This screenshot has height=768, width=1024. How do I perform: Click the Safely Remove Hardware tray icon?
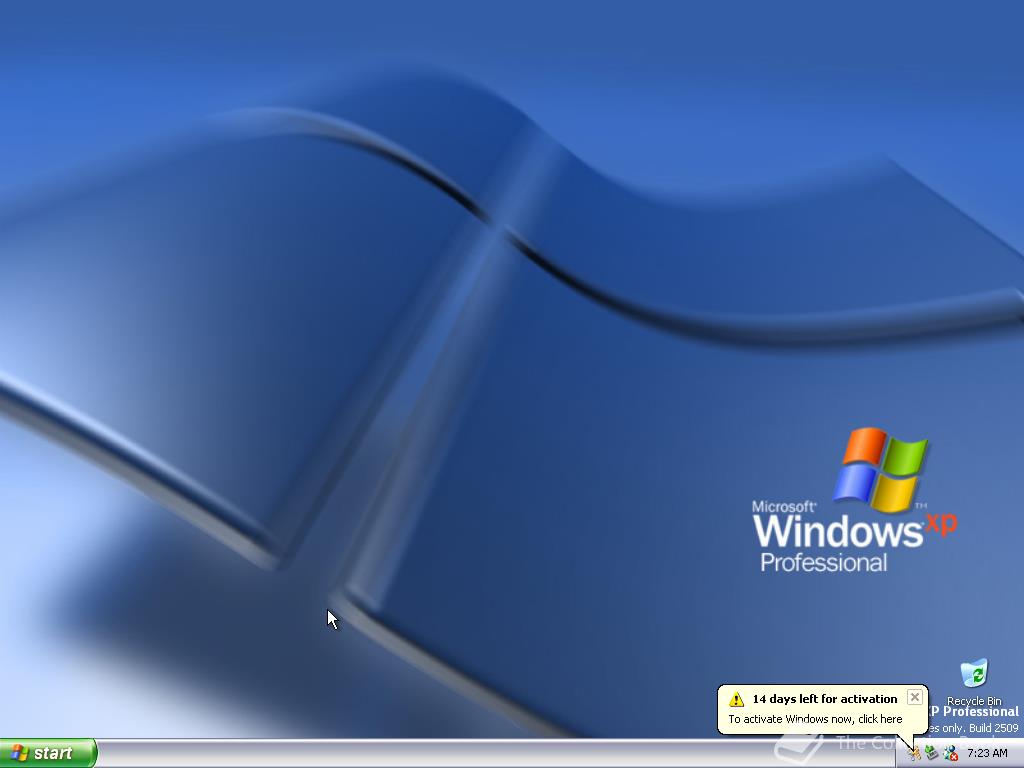tap(931, 754)
